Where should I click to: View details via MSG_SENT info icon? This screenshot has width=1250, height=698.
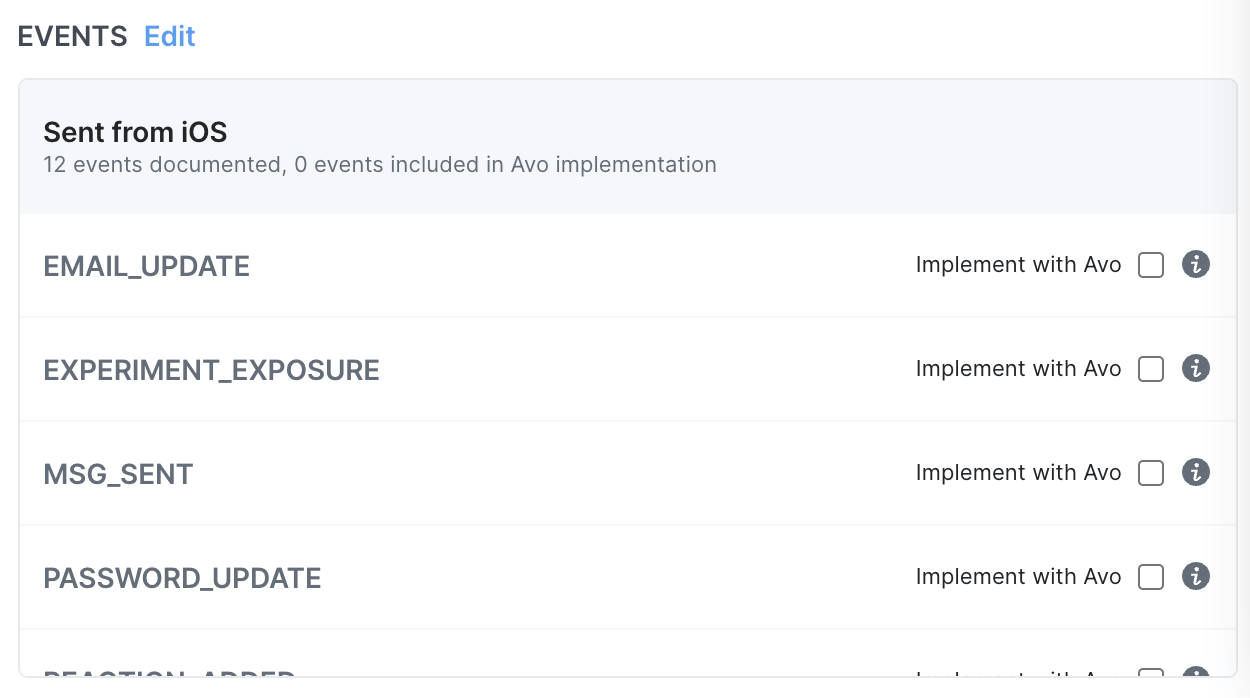1195,473
